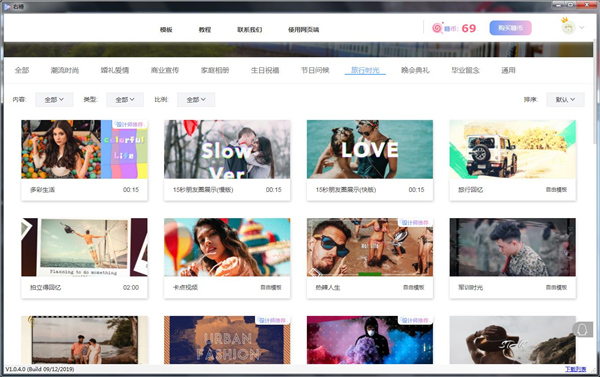Screen dimensions: 600x377
Task: Open the Colorful Life 多彩生活 template thumbnail
Action: [x=85, y=149]
